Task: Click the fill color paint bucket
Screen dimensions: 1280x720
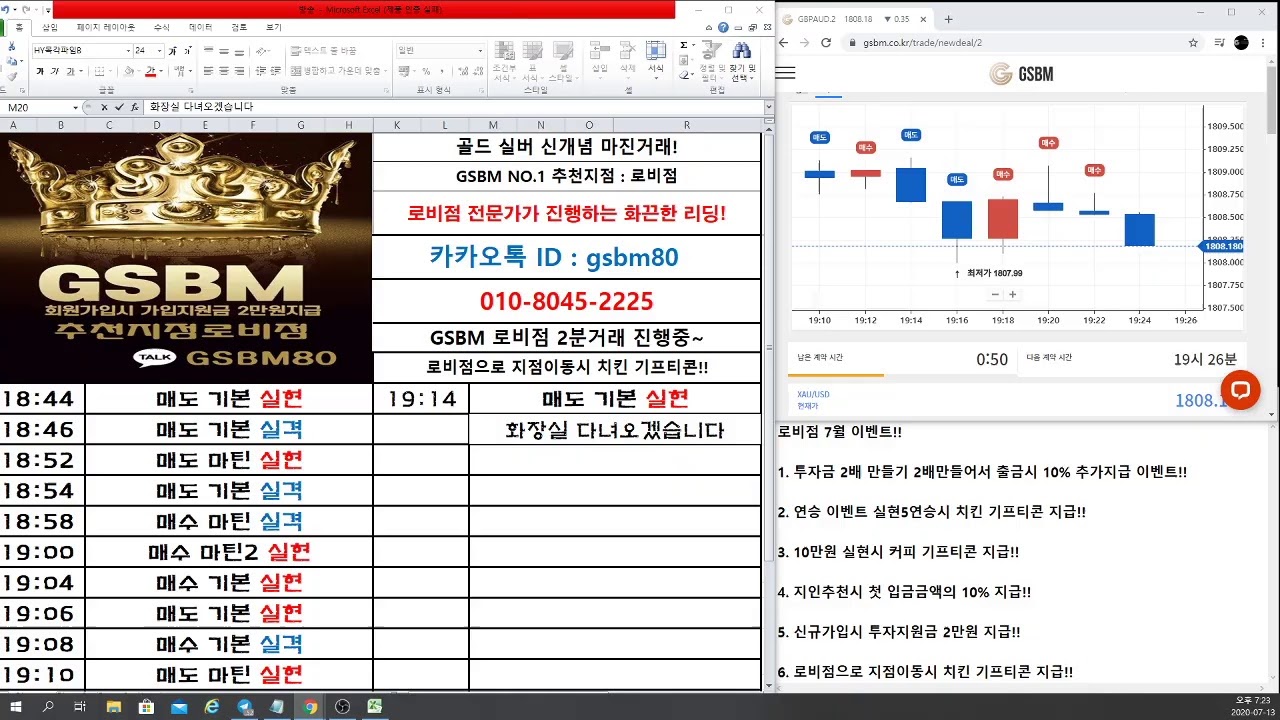Action: (x=127, y=71)
